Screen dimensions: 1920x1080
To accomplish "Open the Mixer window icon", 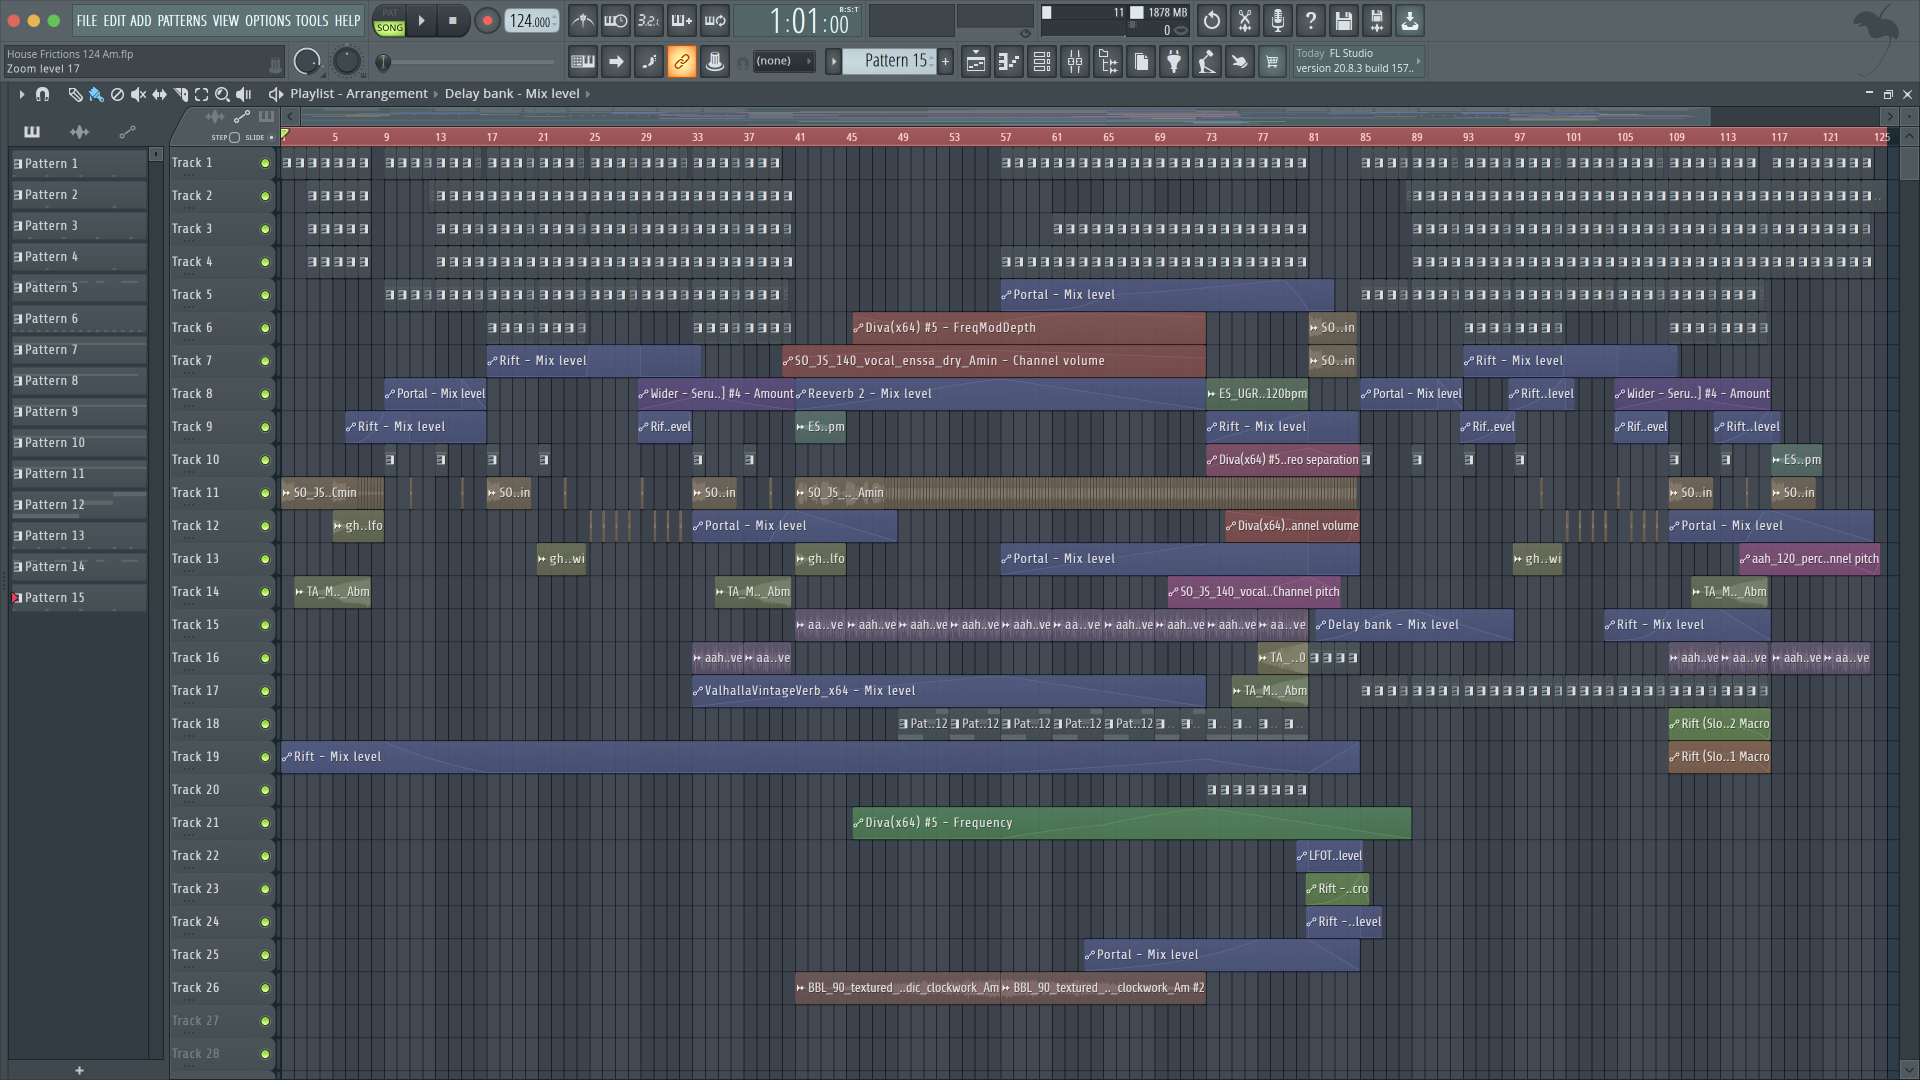I will (x=1075, y=62).
